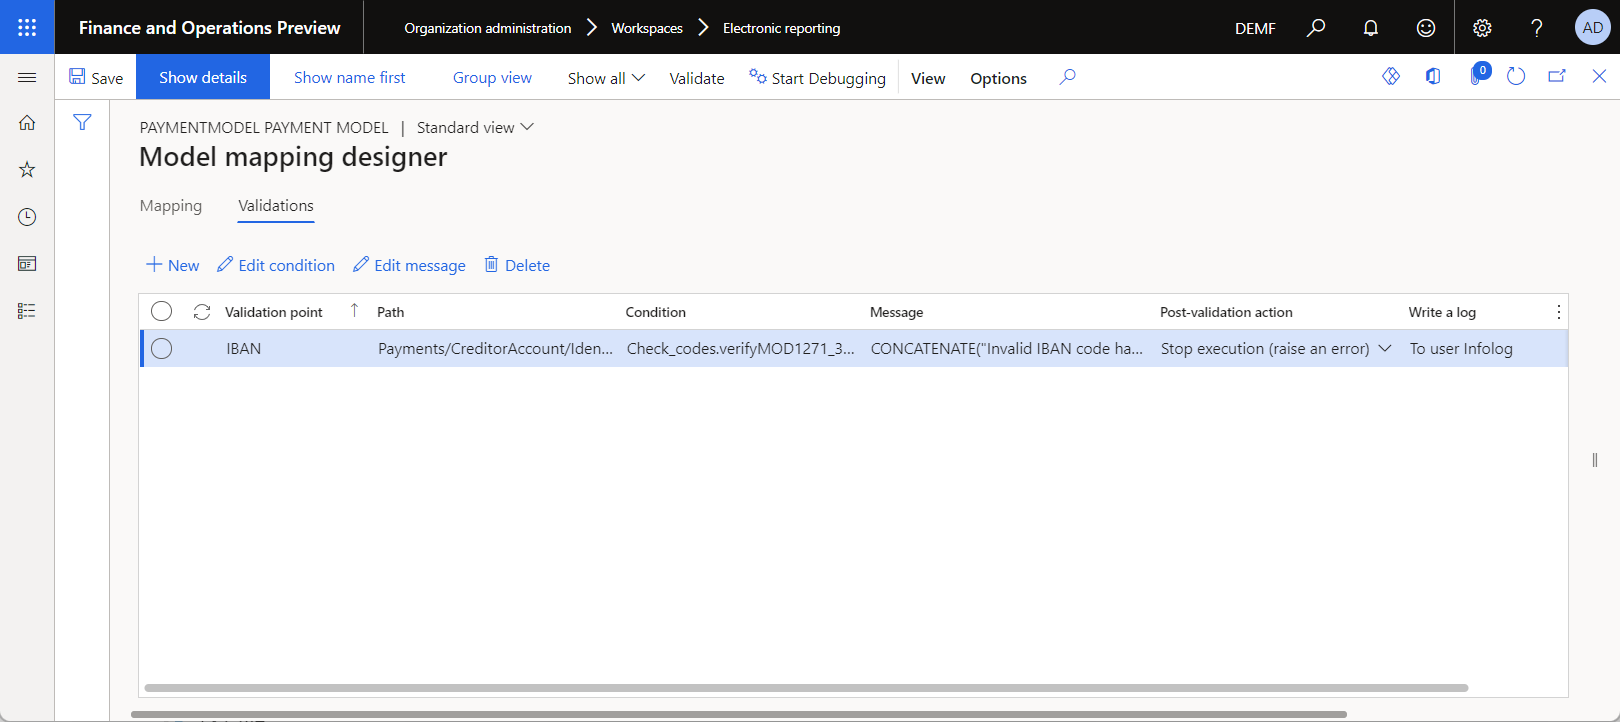Viewport: 1620px width, 722px height.
Task: Click the Condition column header
Action: [x=656, y=312]
